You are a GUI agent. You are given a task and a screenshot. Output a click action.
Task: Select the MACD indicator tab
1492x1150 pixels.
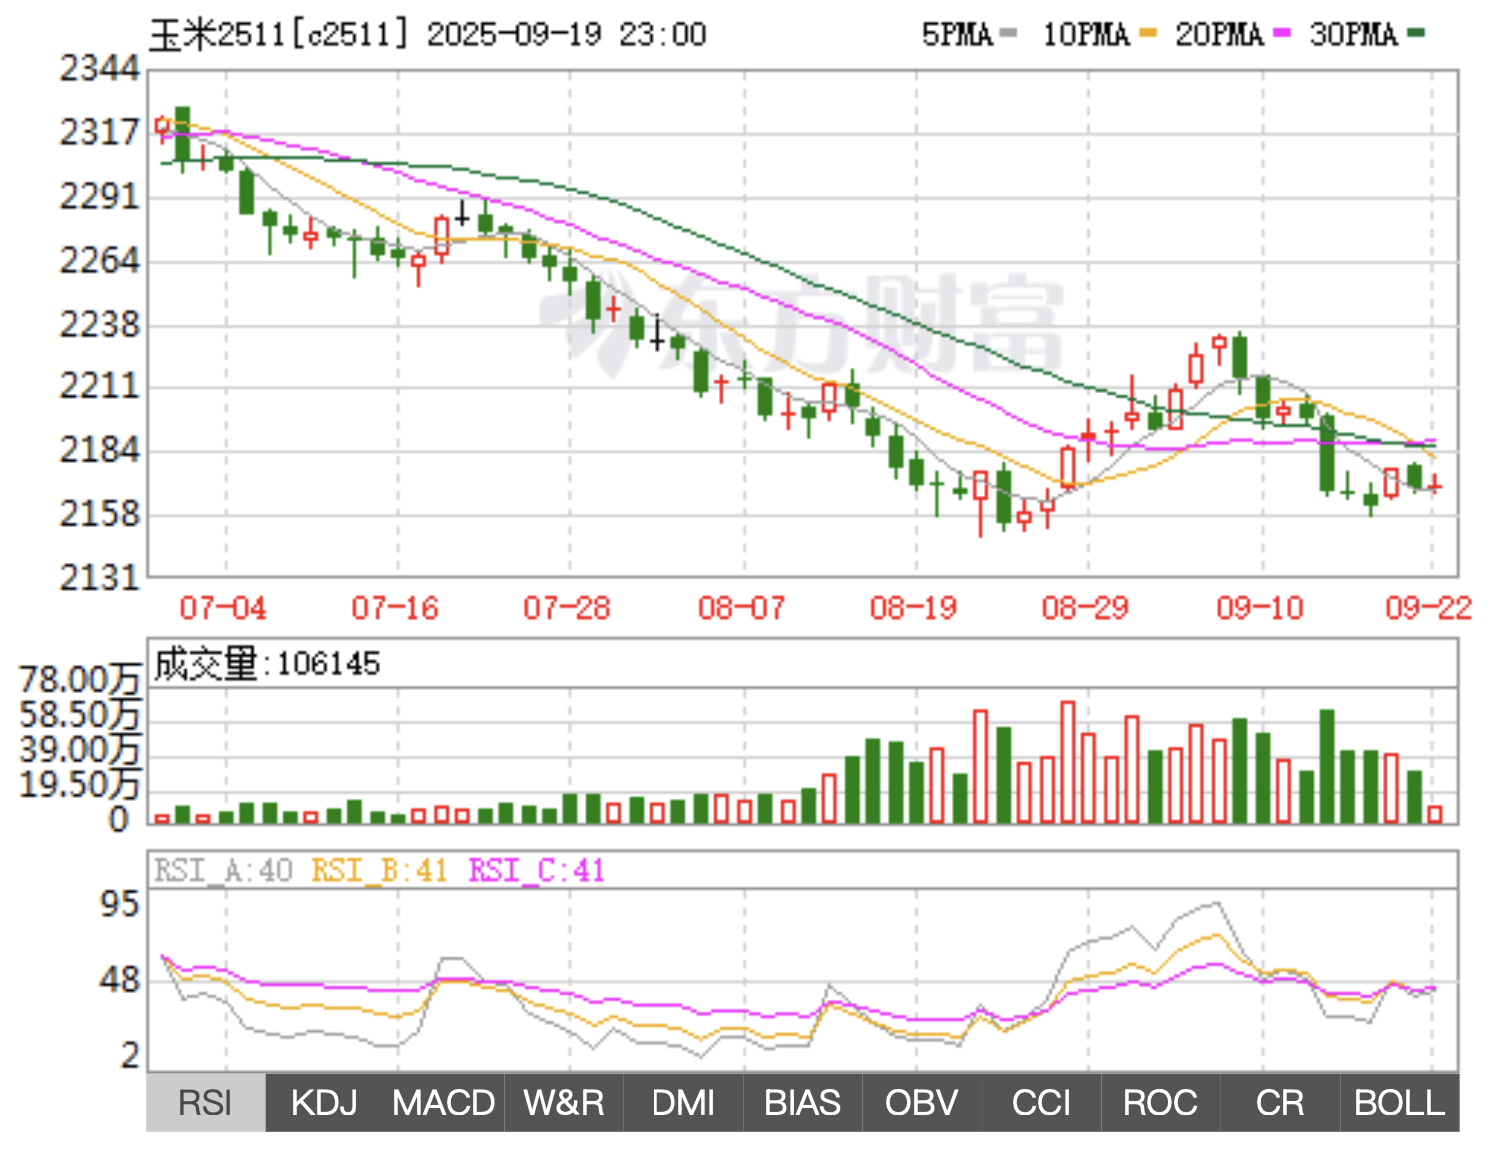(x=443, y=1103)
